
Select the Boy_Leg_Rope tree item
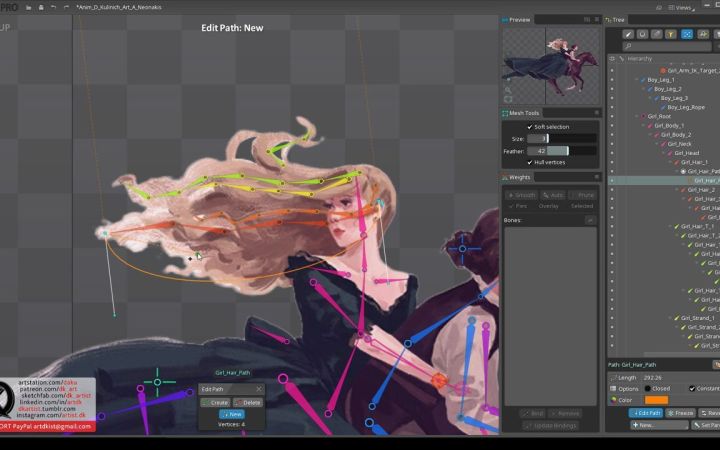click(686, 107)
